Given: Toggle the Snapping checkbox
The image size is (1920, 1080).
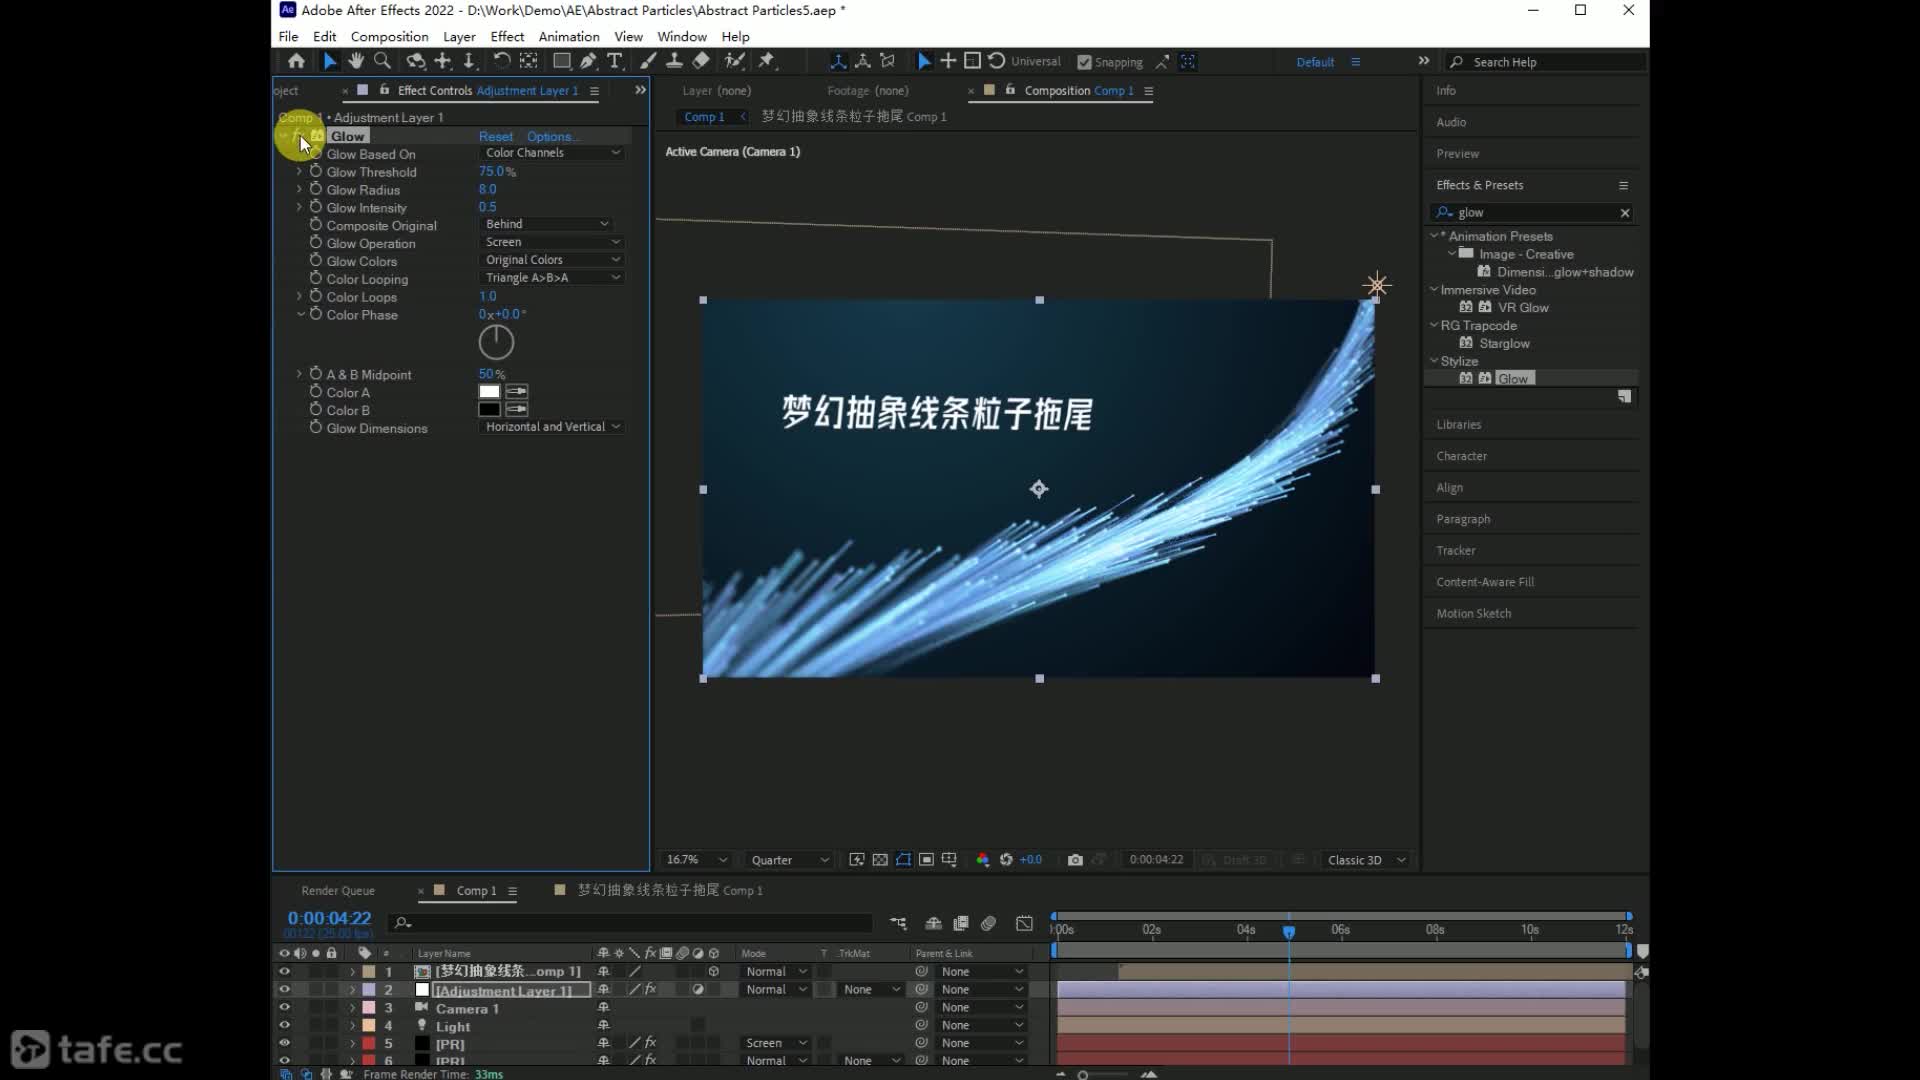Looking at the screenshot, I should 1084,62.
